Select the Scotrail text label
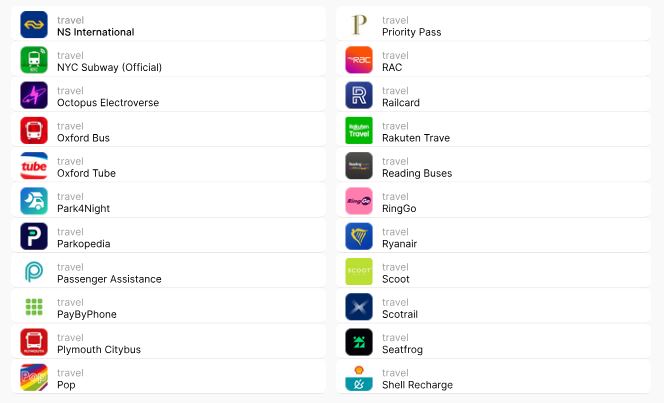This screenshot has width=664, height=403. tap(402, 314)
